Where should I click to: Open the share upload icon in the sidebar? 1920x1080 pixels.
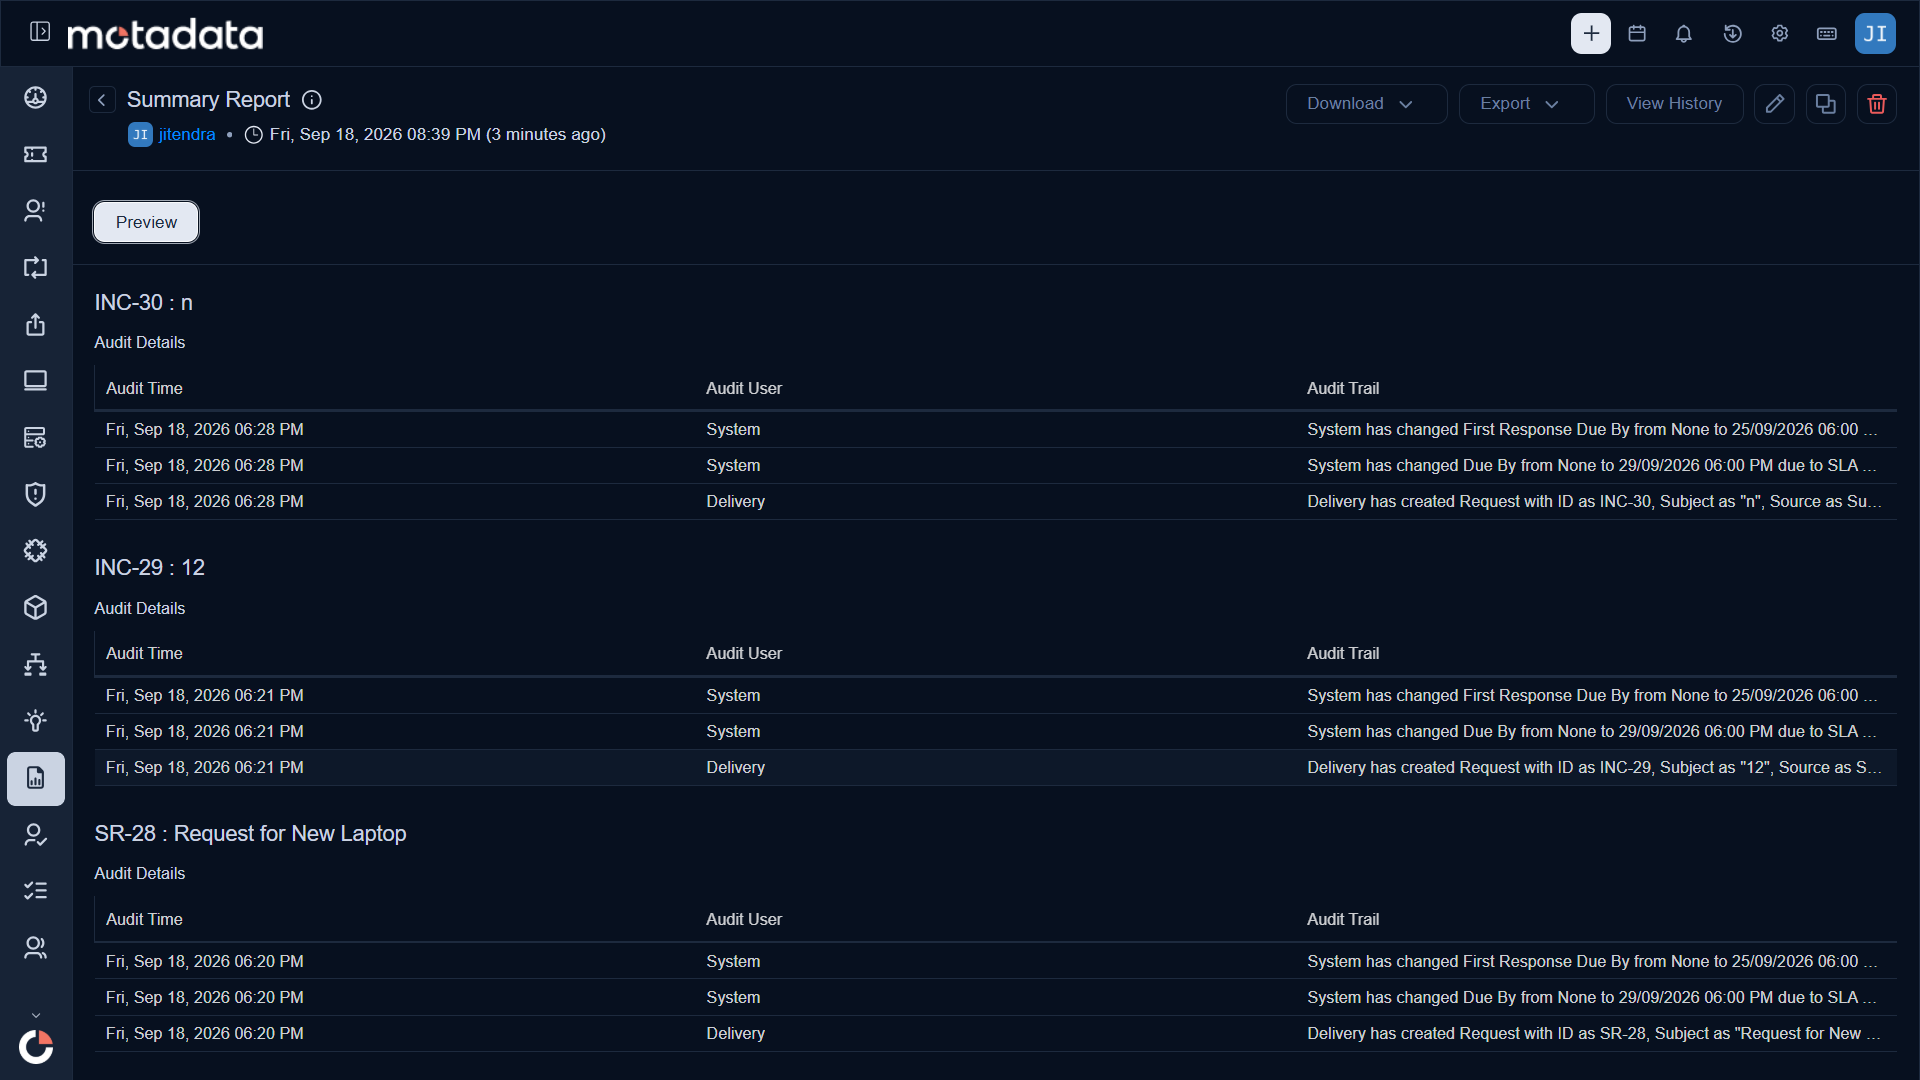point(36,324)
